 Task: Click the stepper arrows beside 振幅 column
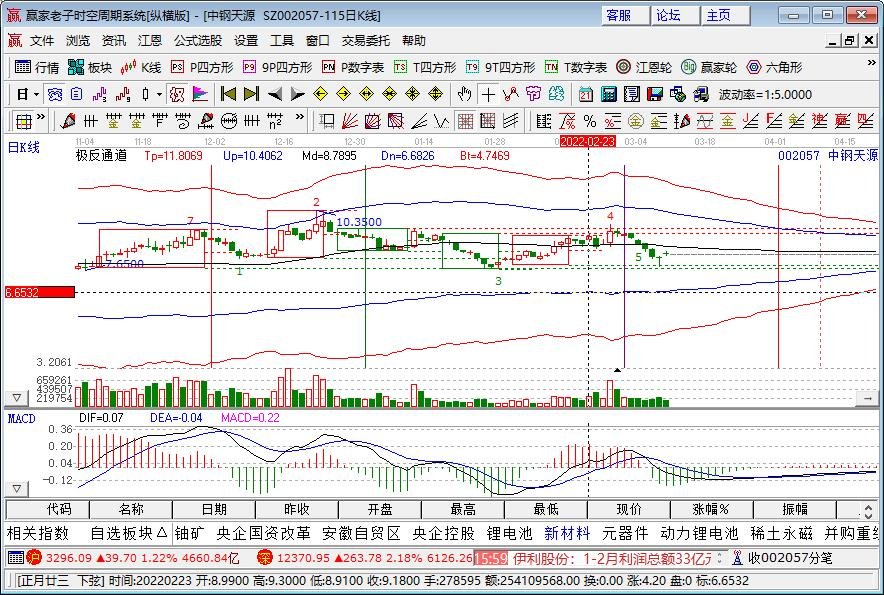click(869, 510)
